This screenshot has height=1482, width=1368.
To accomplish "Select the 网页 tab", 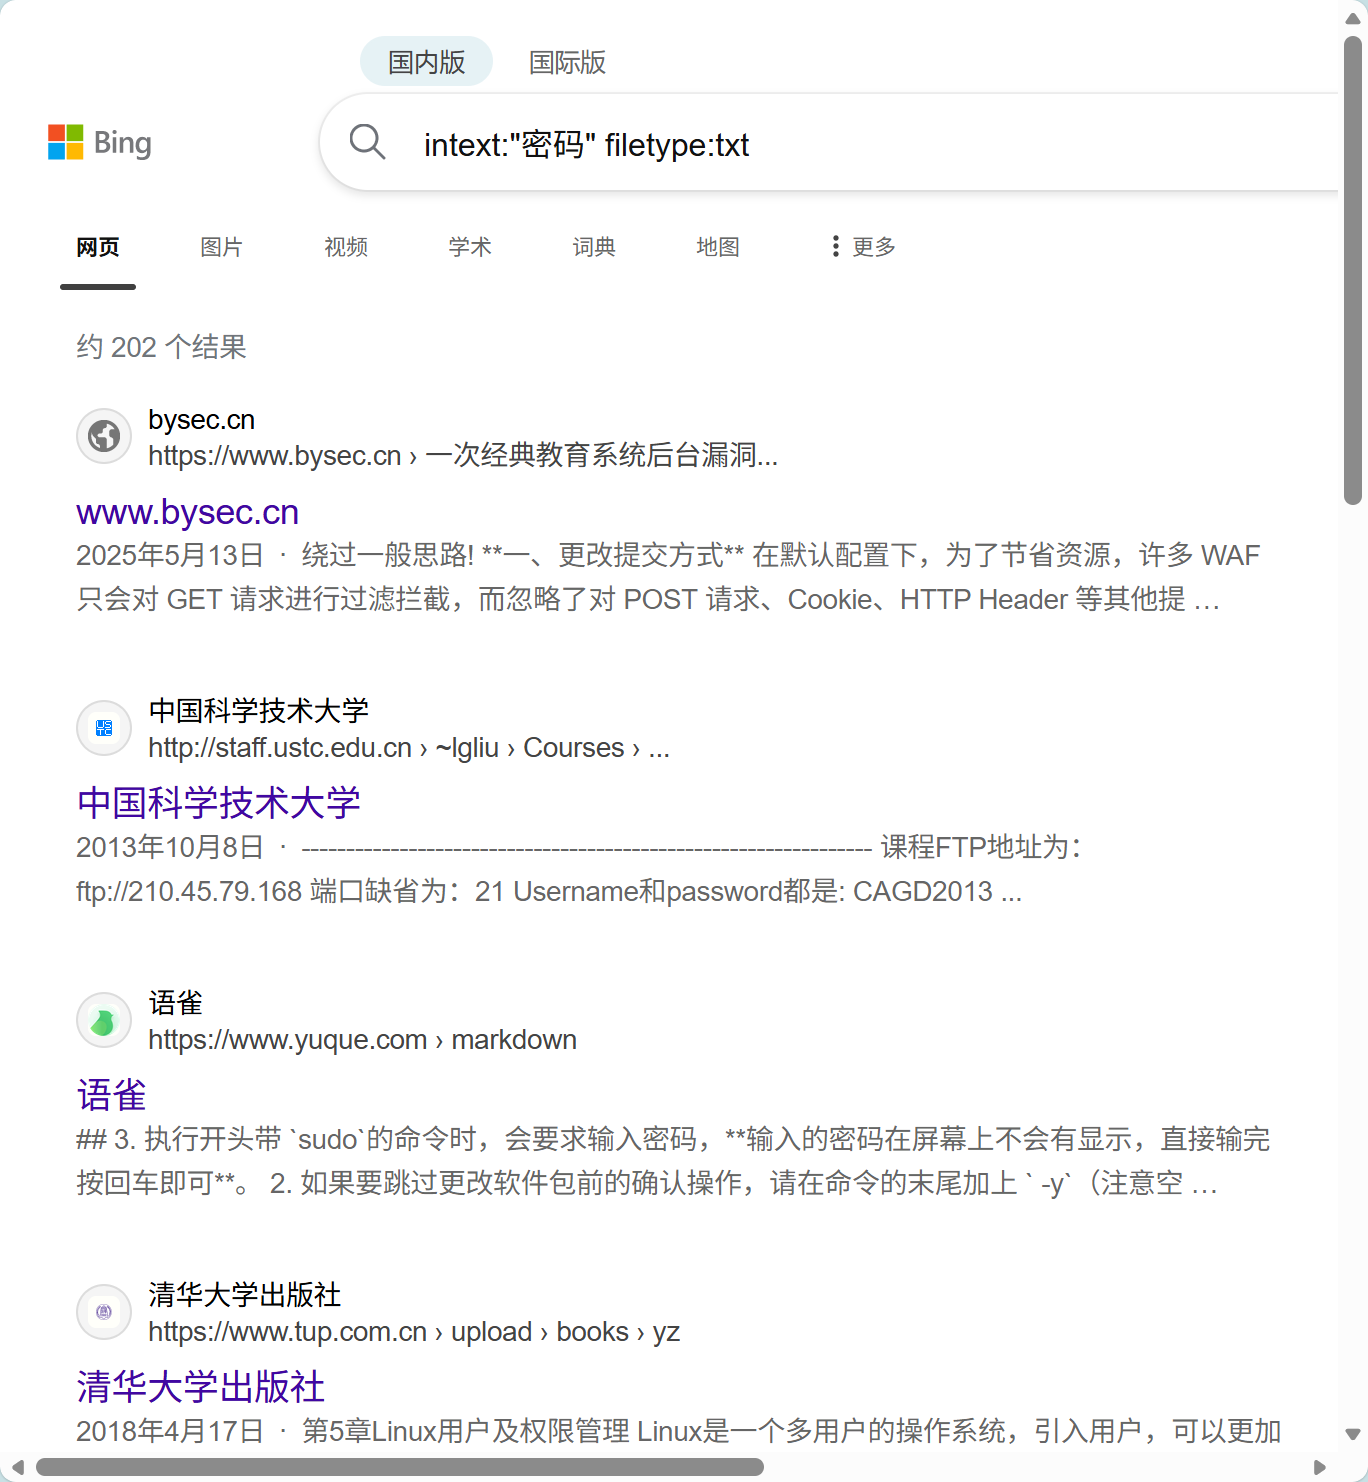I will (x=98, y=247).
